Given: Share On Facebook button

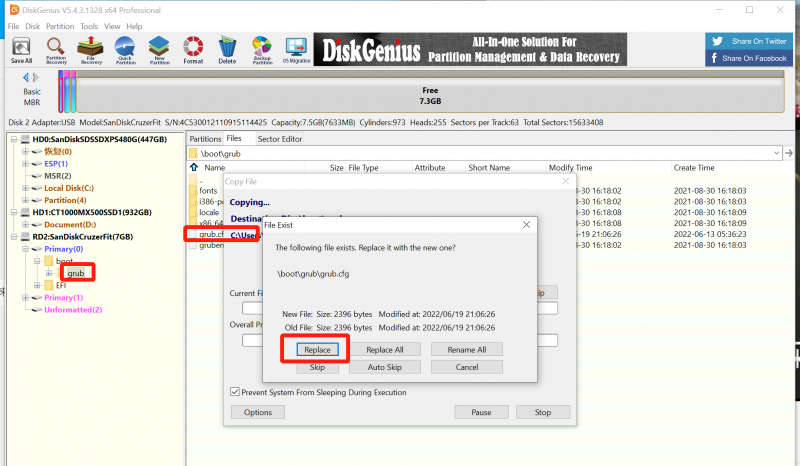Looking at the screenshot, I should tap(749, 58).
